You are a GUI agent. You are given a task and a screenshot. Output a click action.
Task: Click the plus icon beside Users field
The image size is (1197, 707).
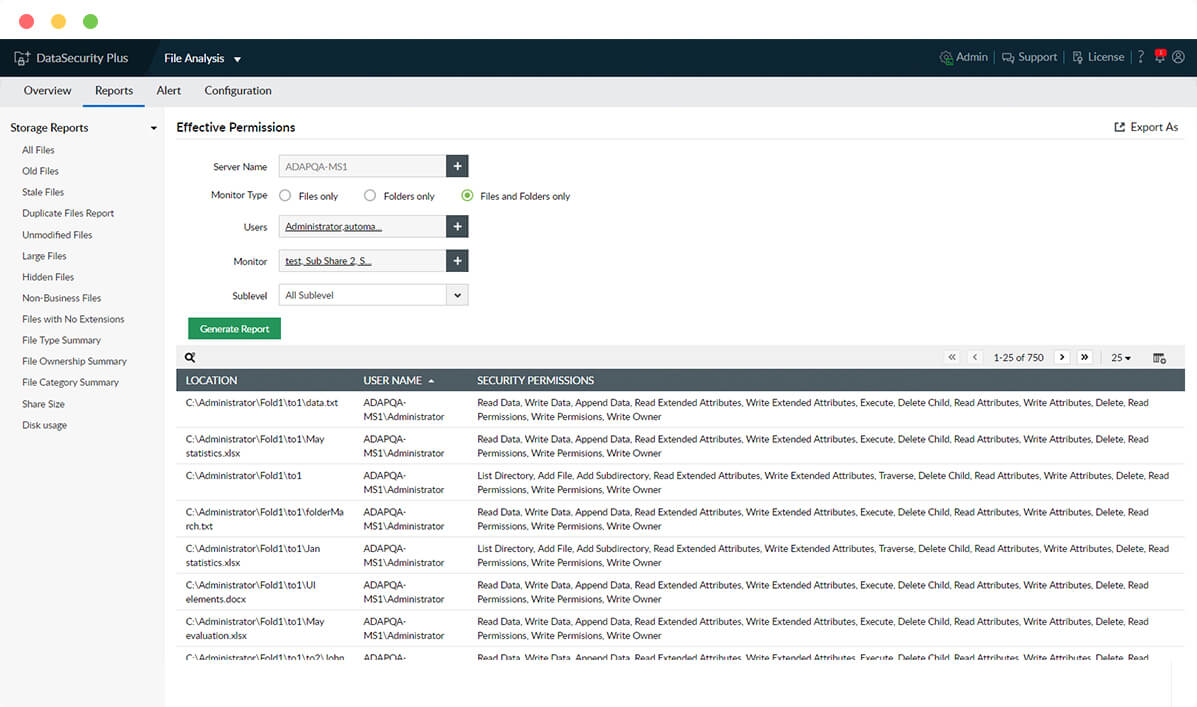tap(457, 227)
